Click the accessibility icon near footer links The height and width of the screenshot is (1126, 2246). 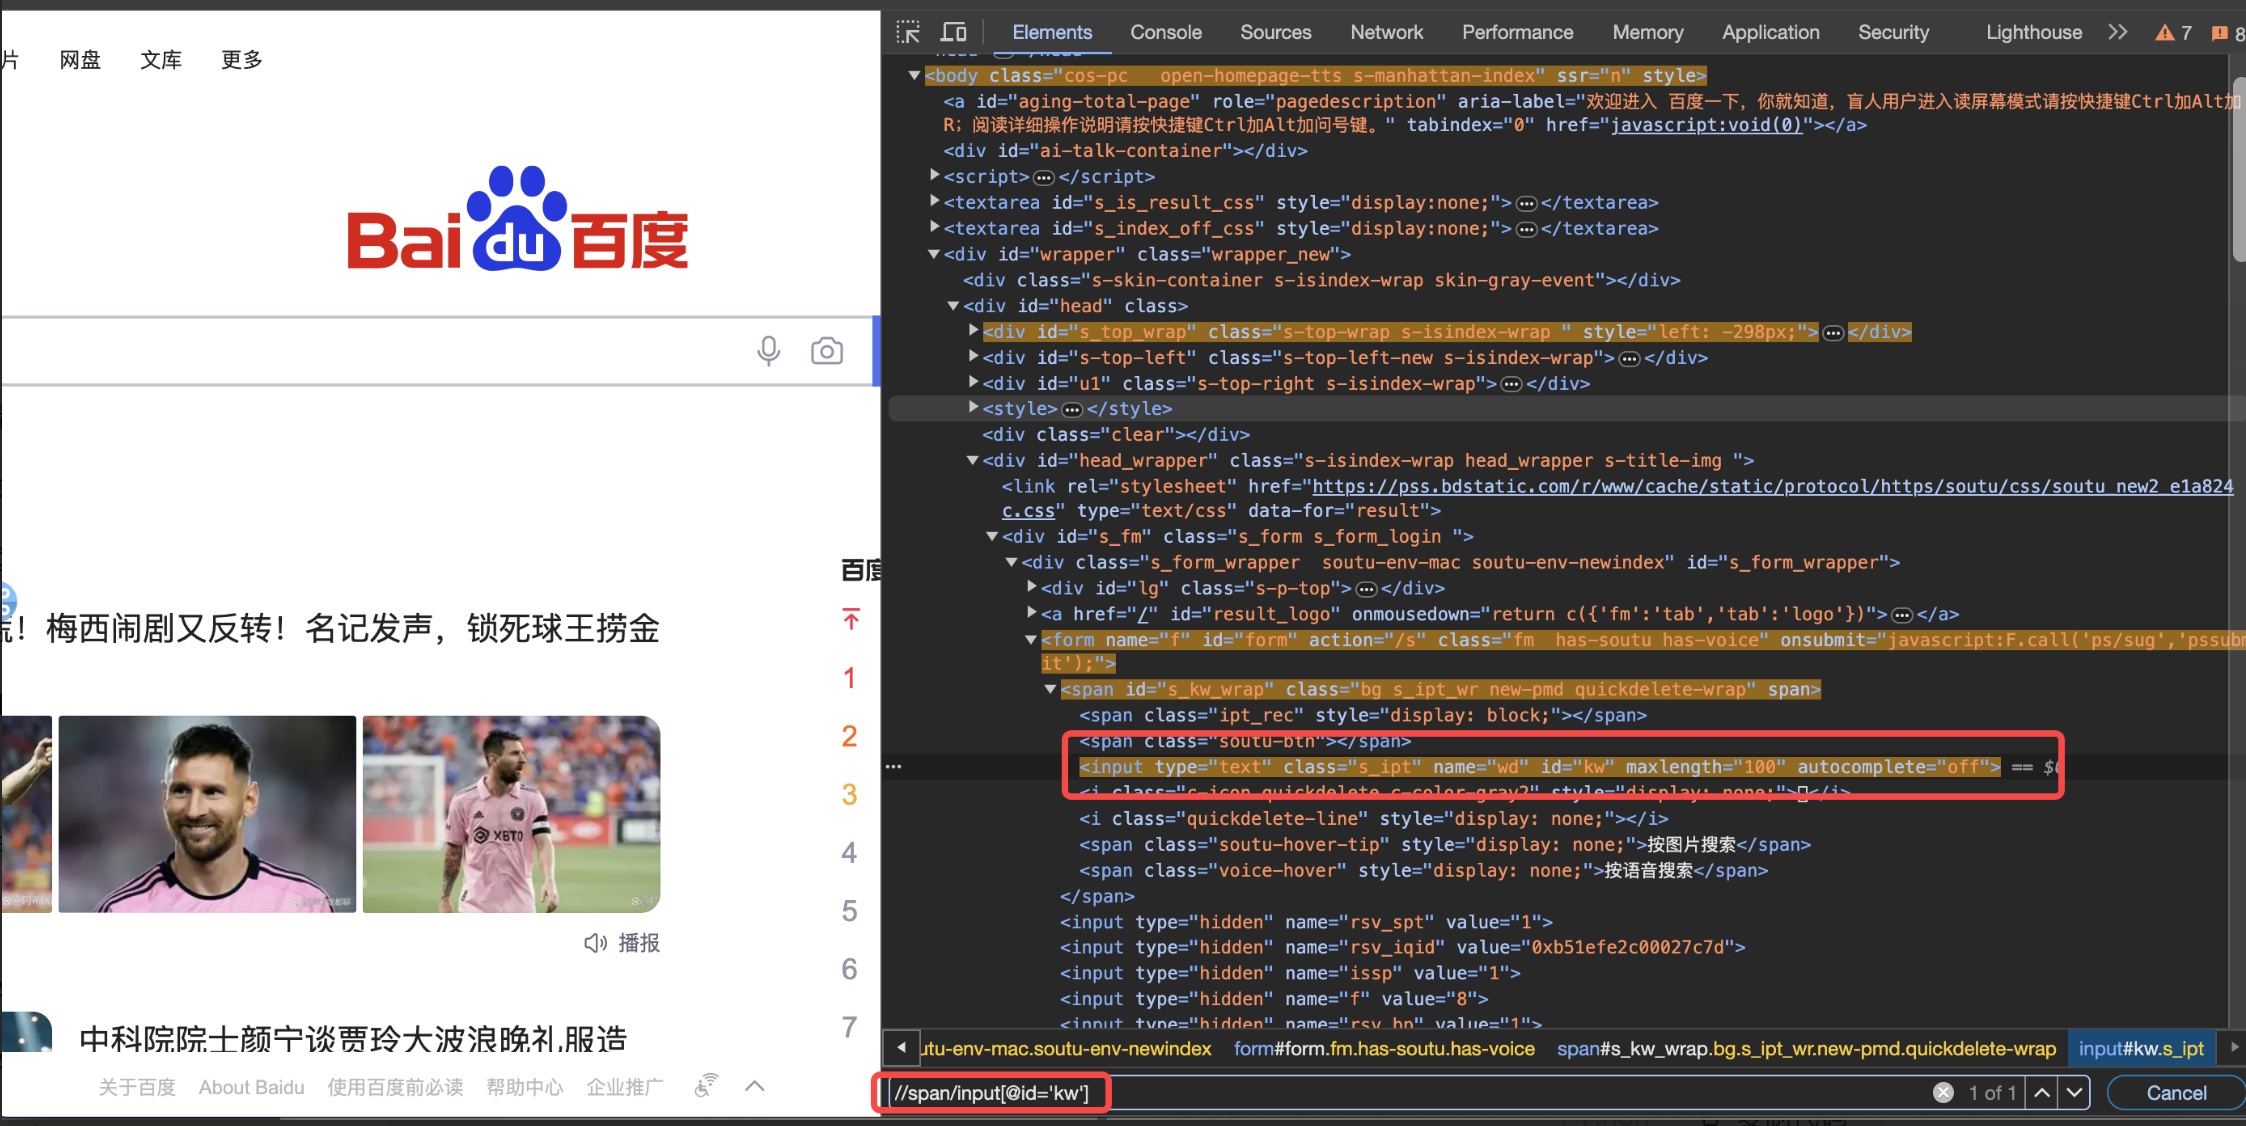coord(705,1084)
